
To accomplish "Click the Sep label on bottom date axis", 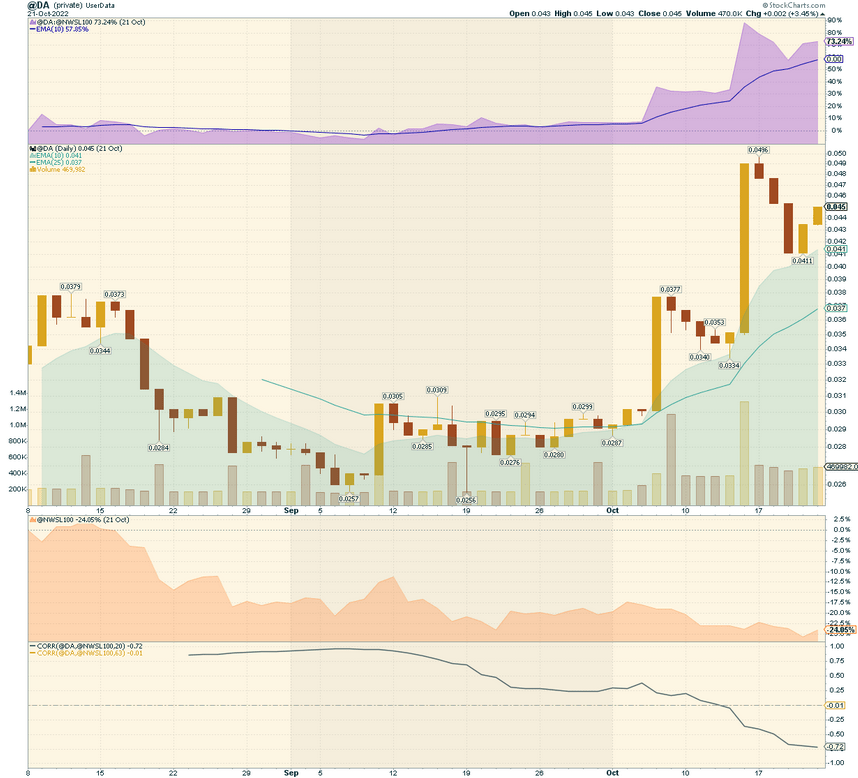I will click(291, 773).
